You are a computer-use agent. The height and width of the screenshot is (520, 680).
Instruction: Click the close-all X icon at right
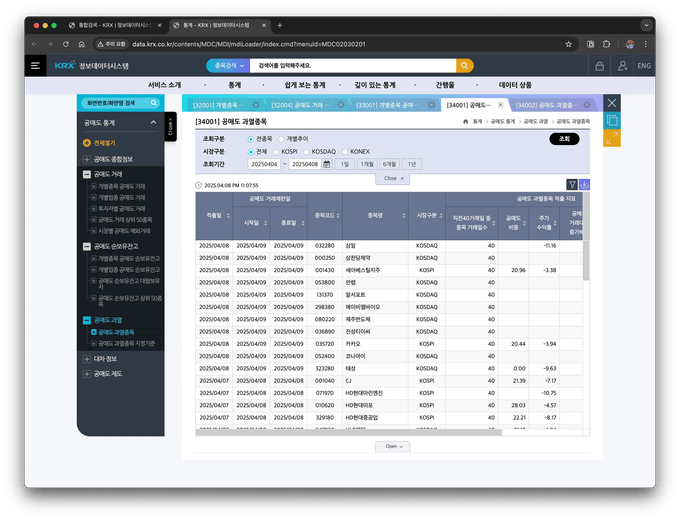[x=611, y=103]
